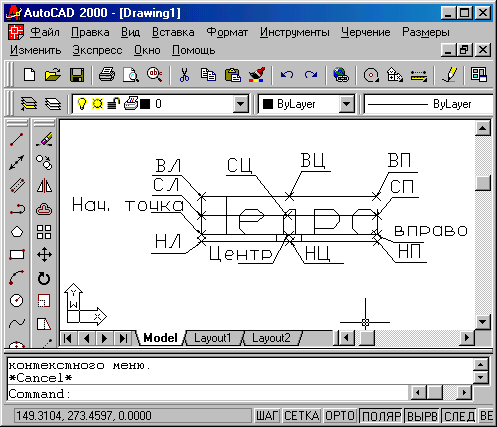Select the Line draw tool
This screenshot has width=497, height=427.
click(x=17, y=140)
